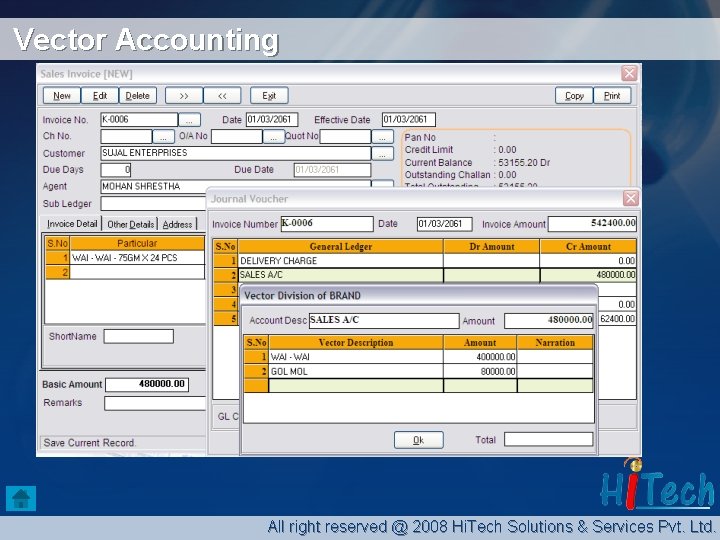Open the Quot No lookup ellipsis button

pos(382,136)
